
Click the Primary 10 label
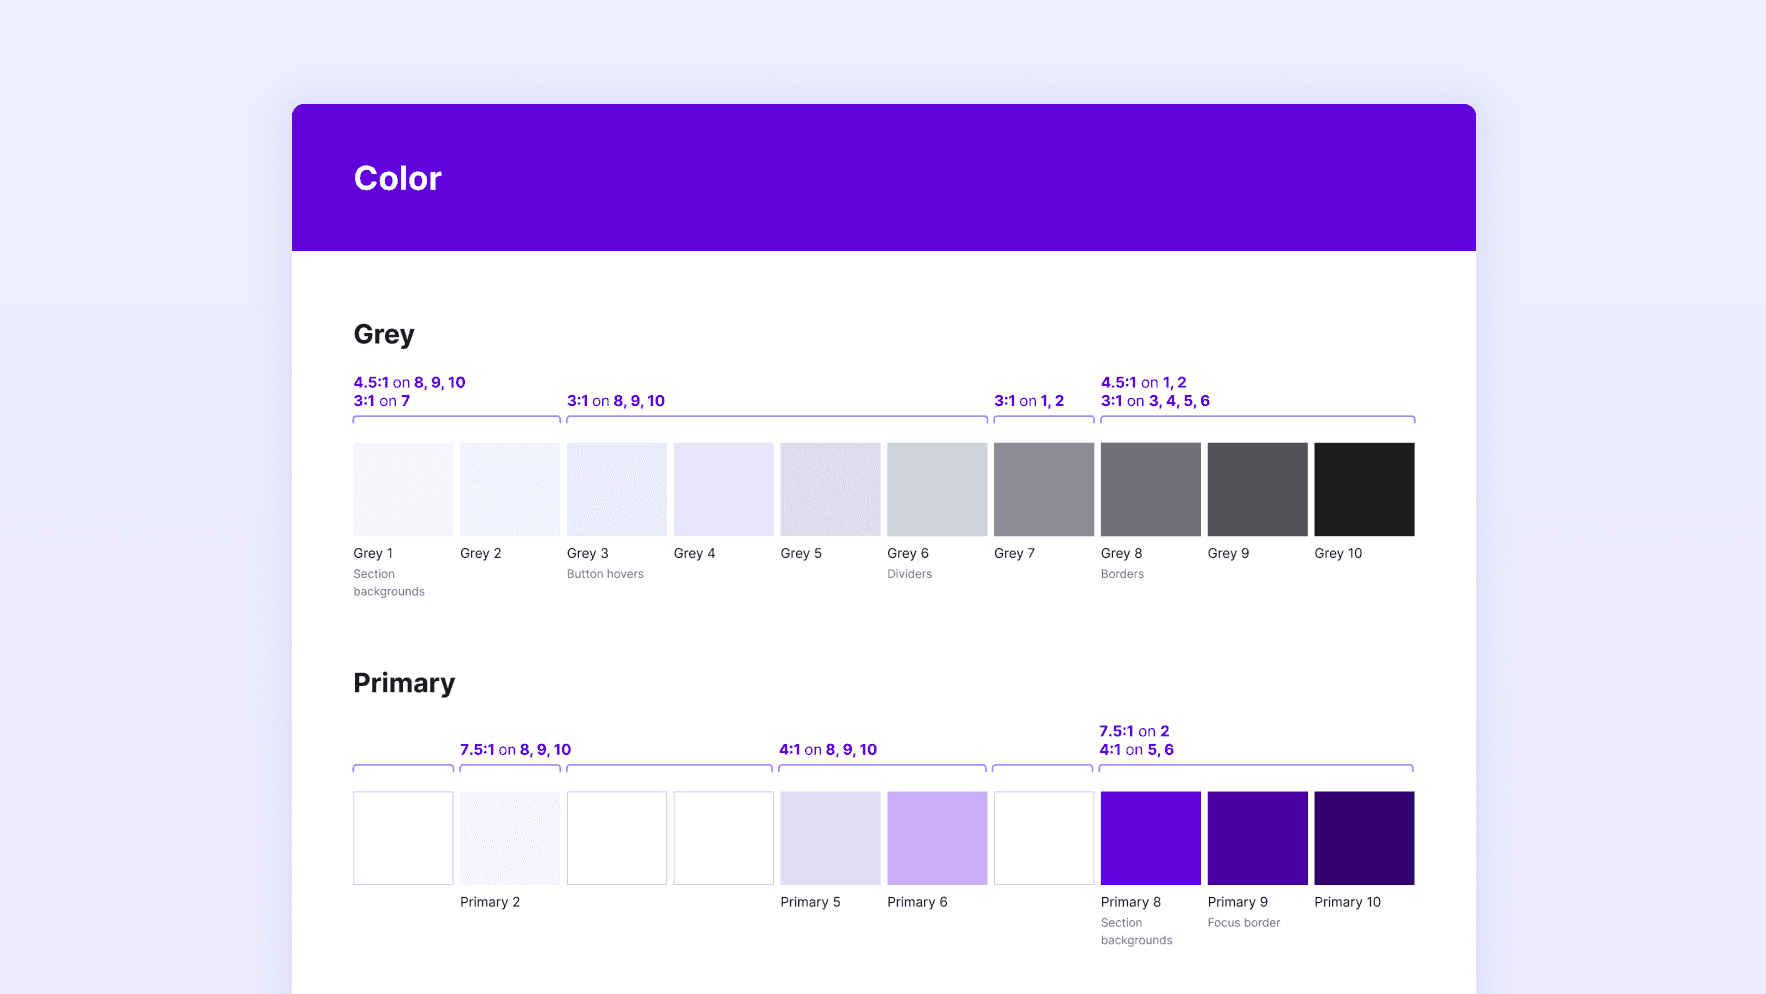pos(1347,902)
